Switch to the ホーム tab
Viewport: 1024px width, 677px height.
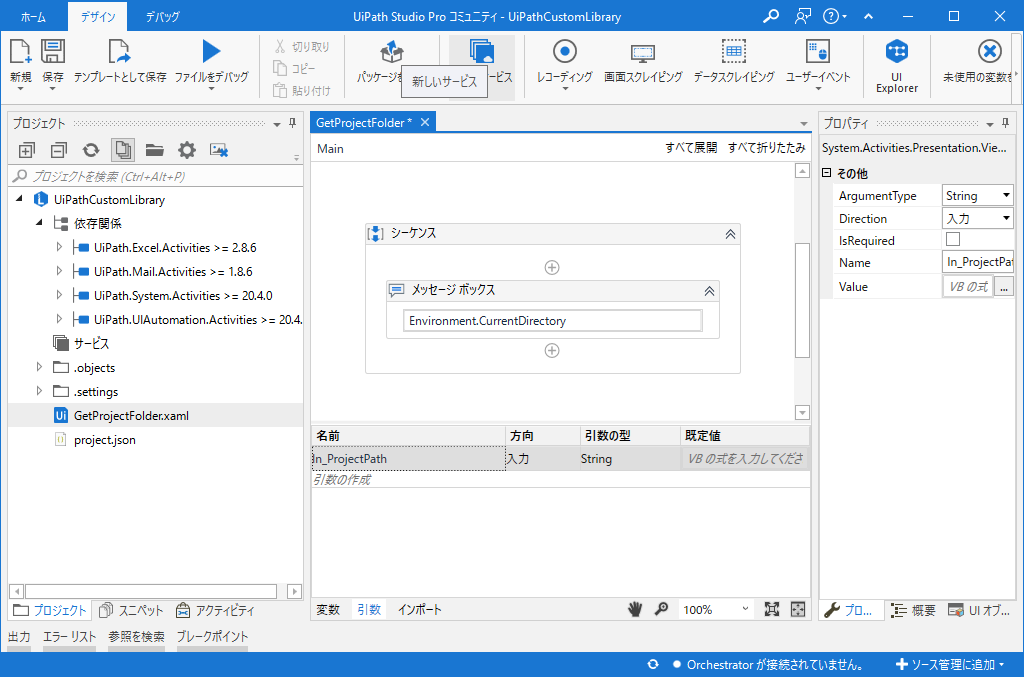(33, 17)
